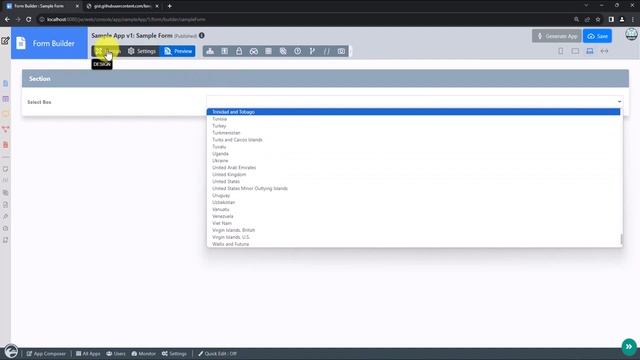
Task: Choose Tunisia from the list
Action: click(x=413, y=119)
